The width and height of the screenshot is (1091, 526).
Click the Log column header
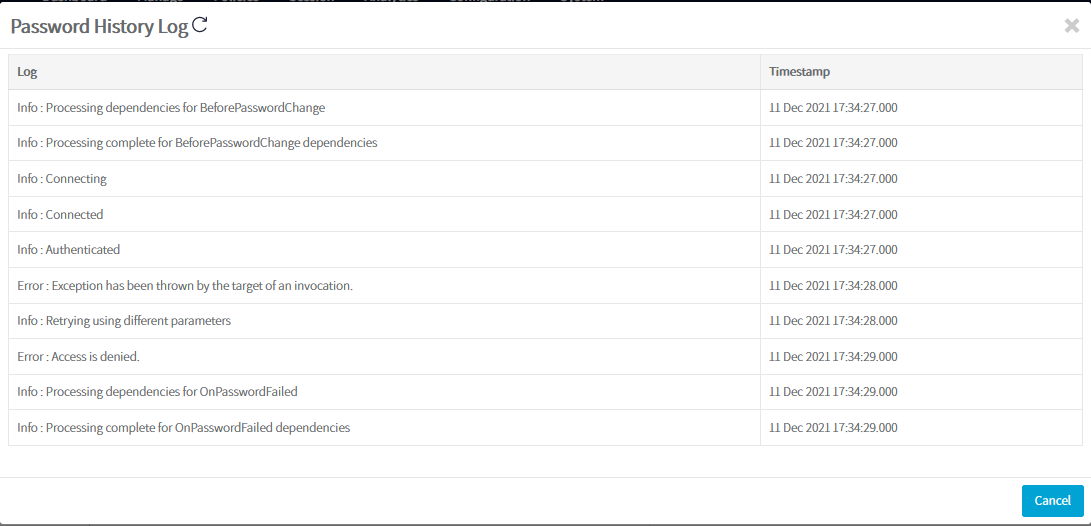(28, 72)
